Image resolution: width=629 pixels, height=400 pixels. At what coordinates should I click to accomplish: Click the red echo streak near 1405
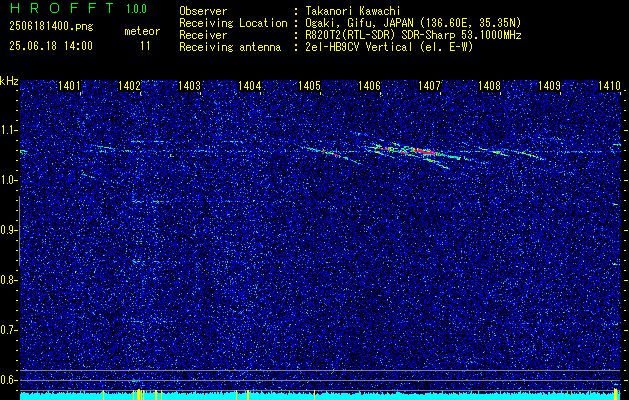331,152
